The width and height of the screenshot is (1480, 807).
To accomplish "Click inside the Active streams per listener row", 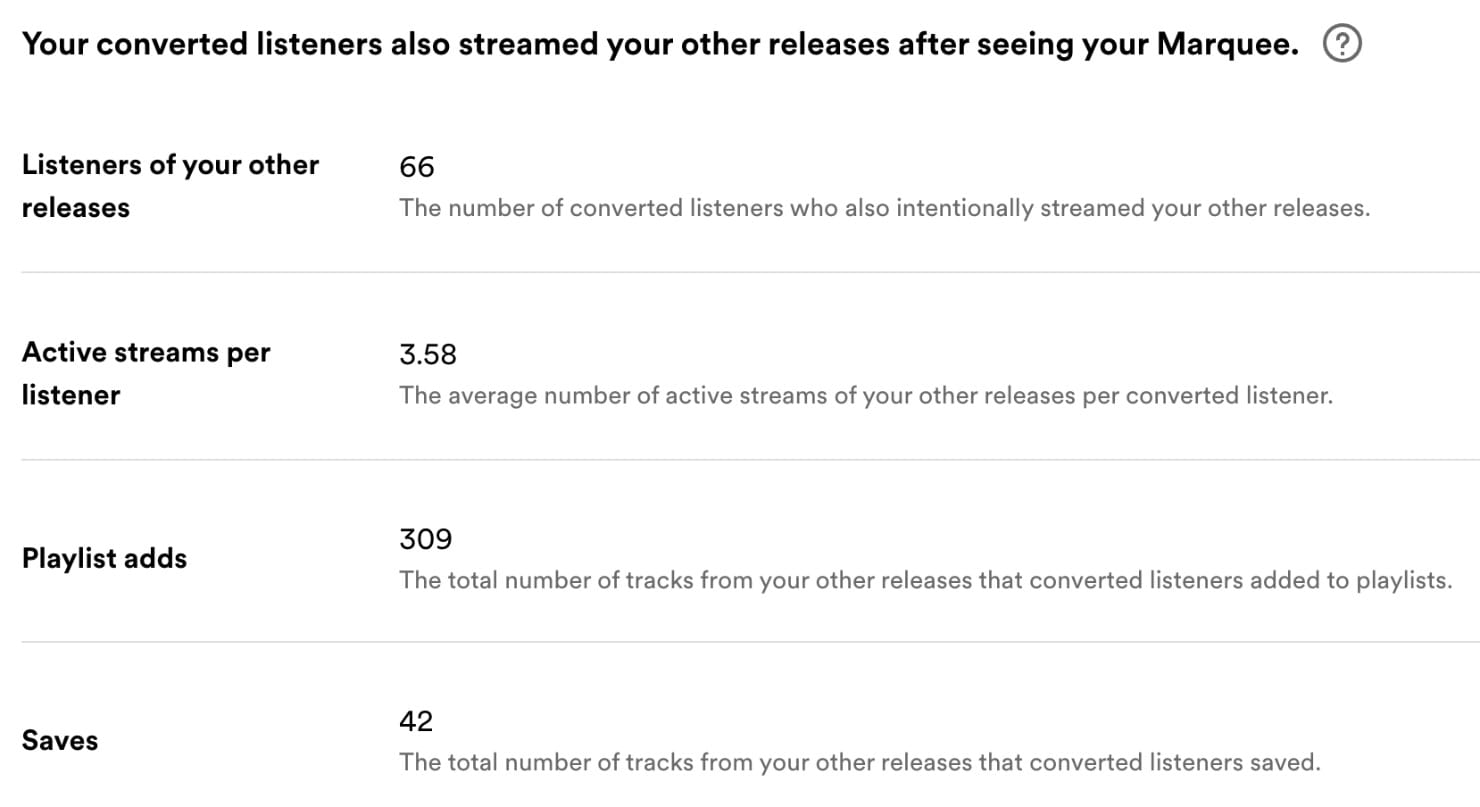I will pyautogui.click(x=740, y=373).
